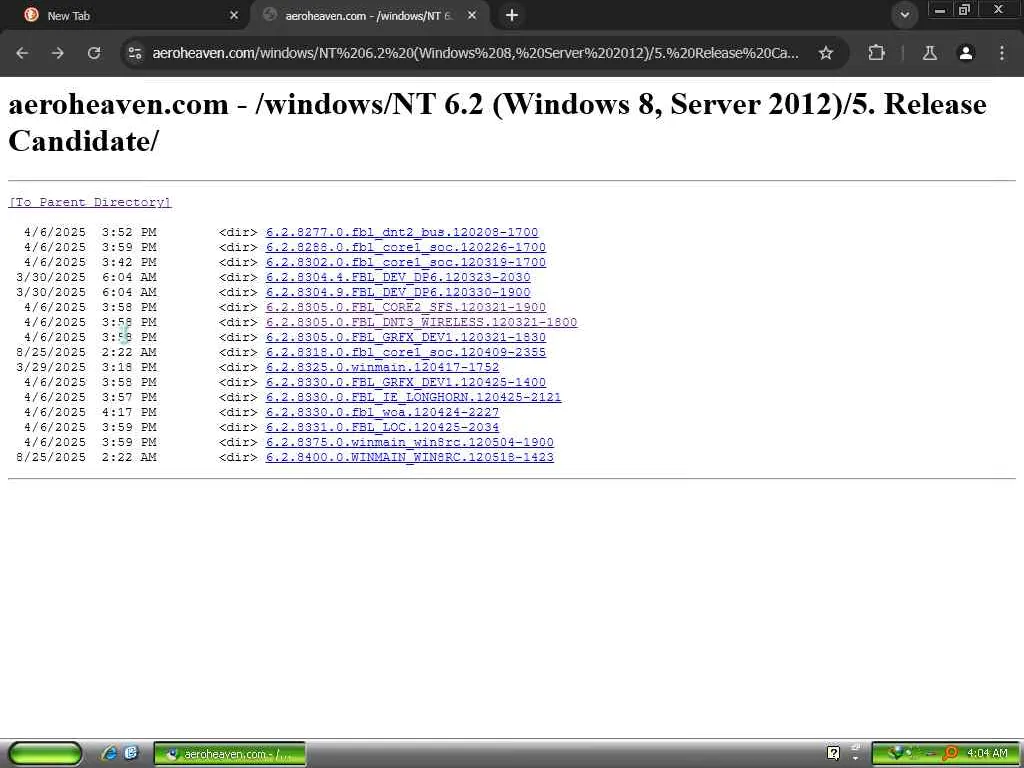
Task: Open 6.2.8330.0.FBL_GRFX_DEV1.120425-1400 folder
Action: (x=406, y=382)
